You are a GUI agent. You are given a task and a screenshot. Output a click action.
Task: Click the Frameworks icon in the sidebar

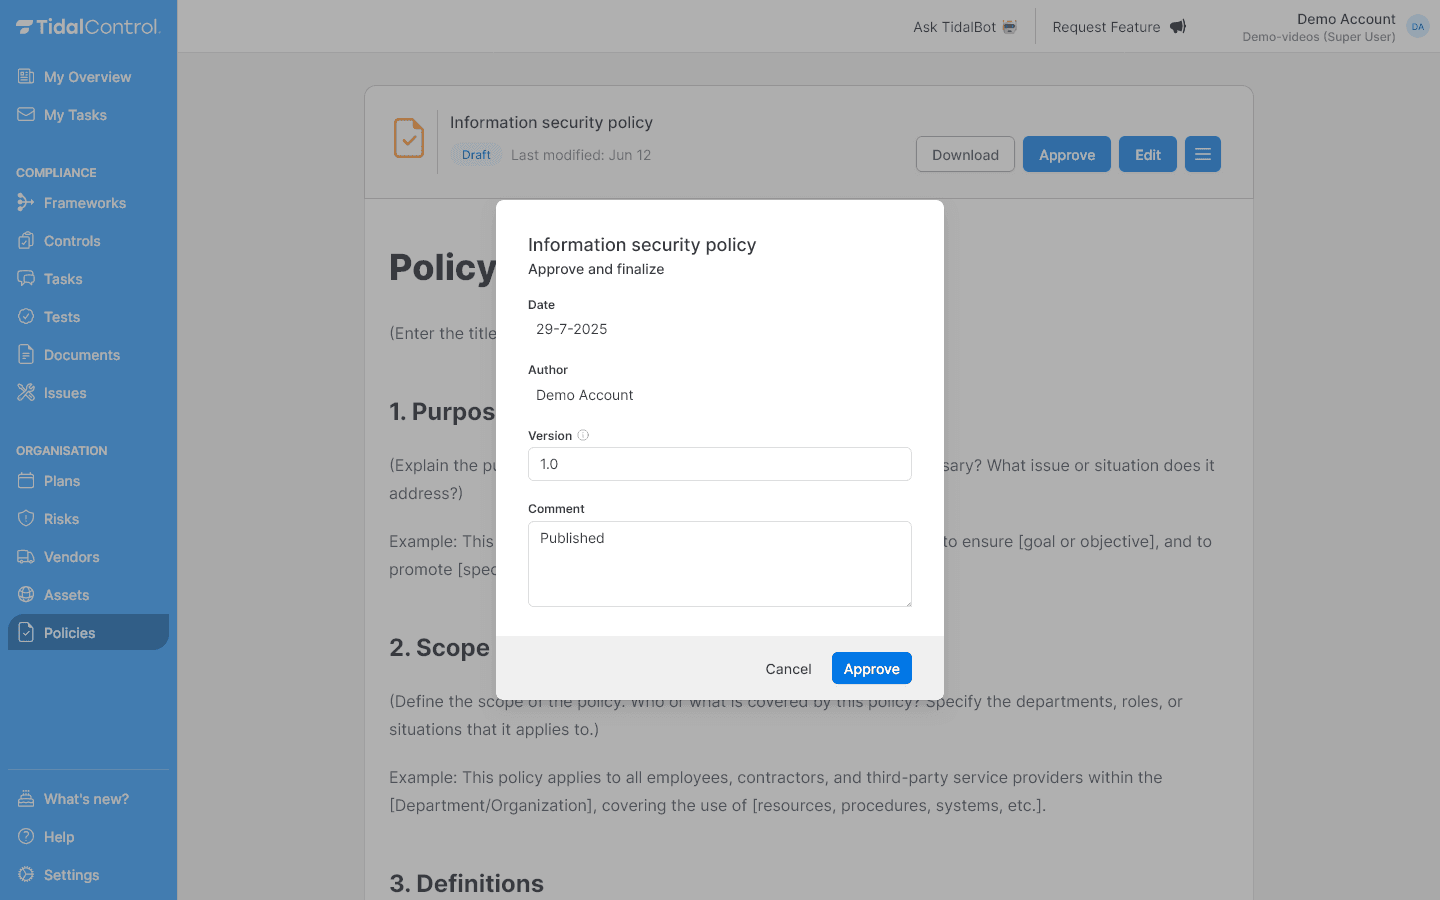click(x=24, y=203)
